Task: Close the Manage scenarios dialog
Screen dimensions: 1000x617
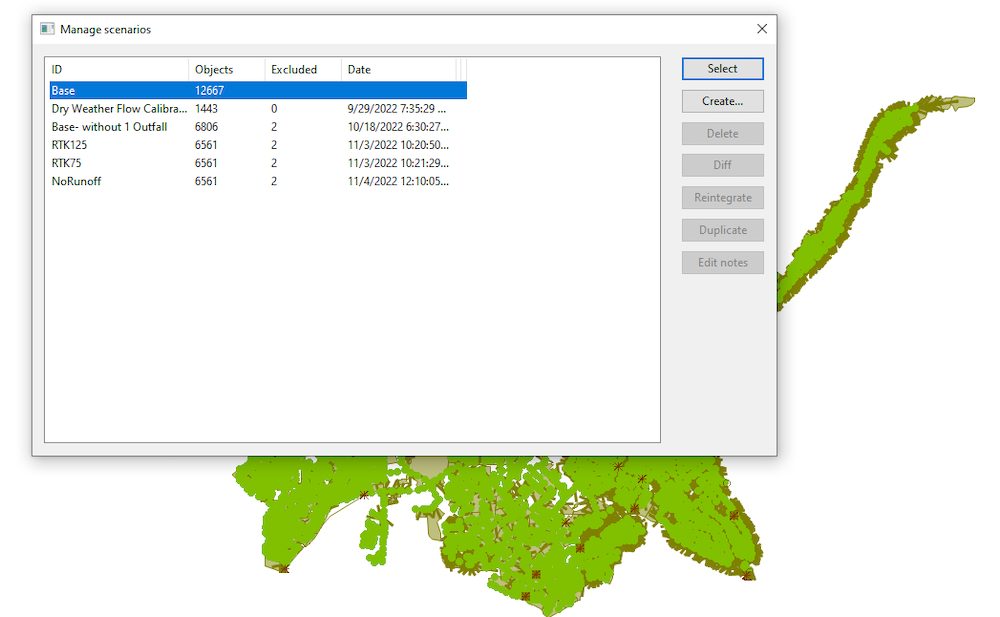Action: tap(761, 29)
